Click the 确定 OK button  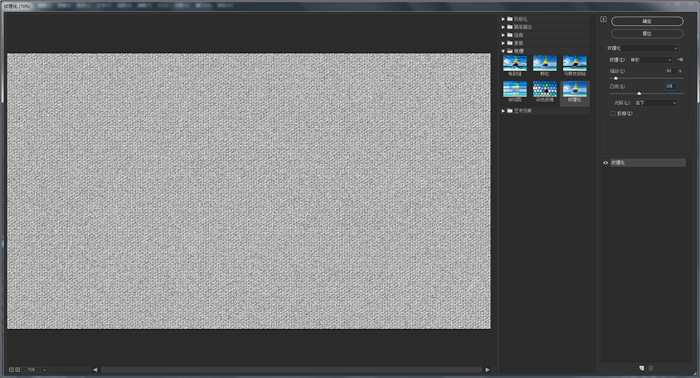tap(647, 21)
